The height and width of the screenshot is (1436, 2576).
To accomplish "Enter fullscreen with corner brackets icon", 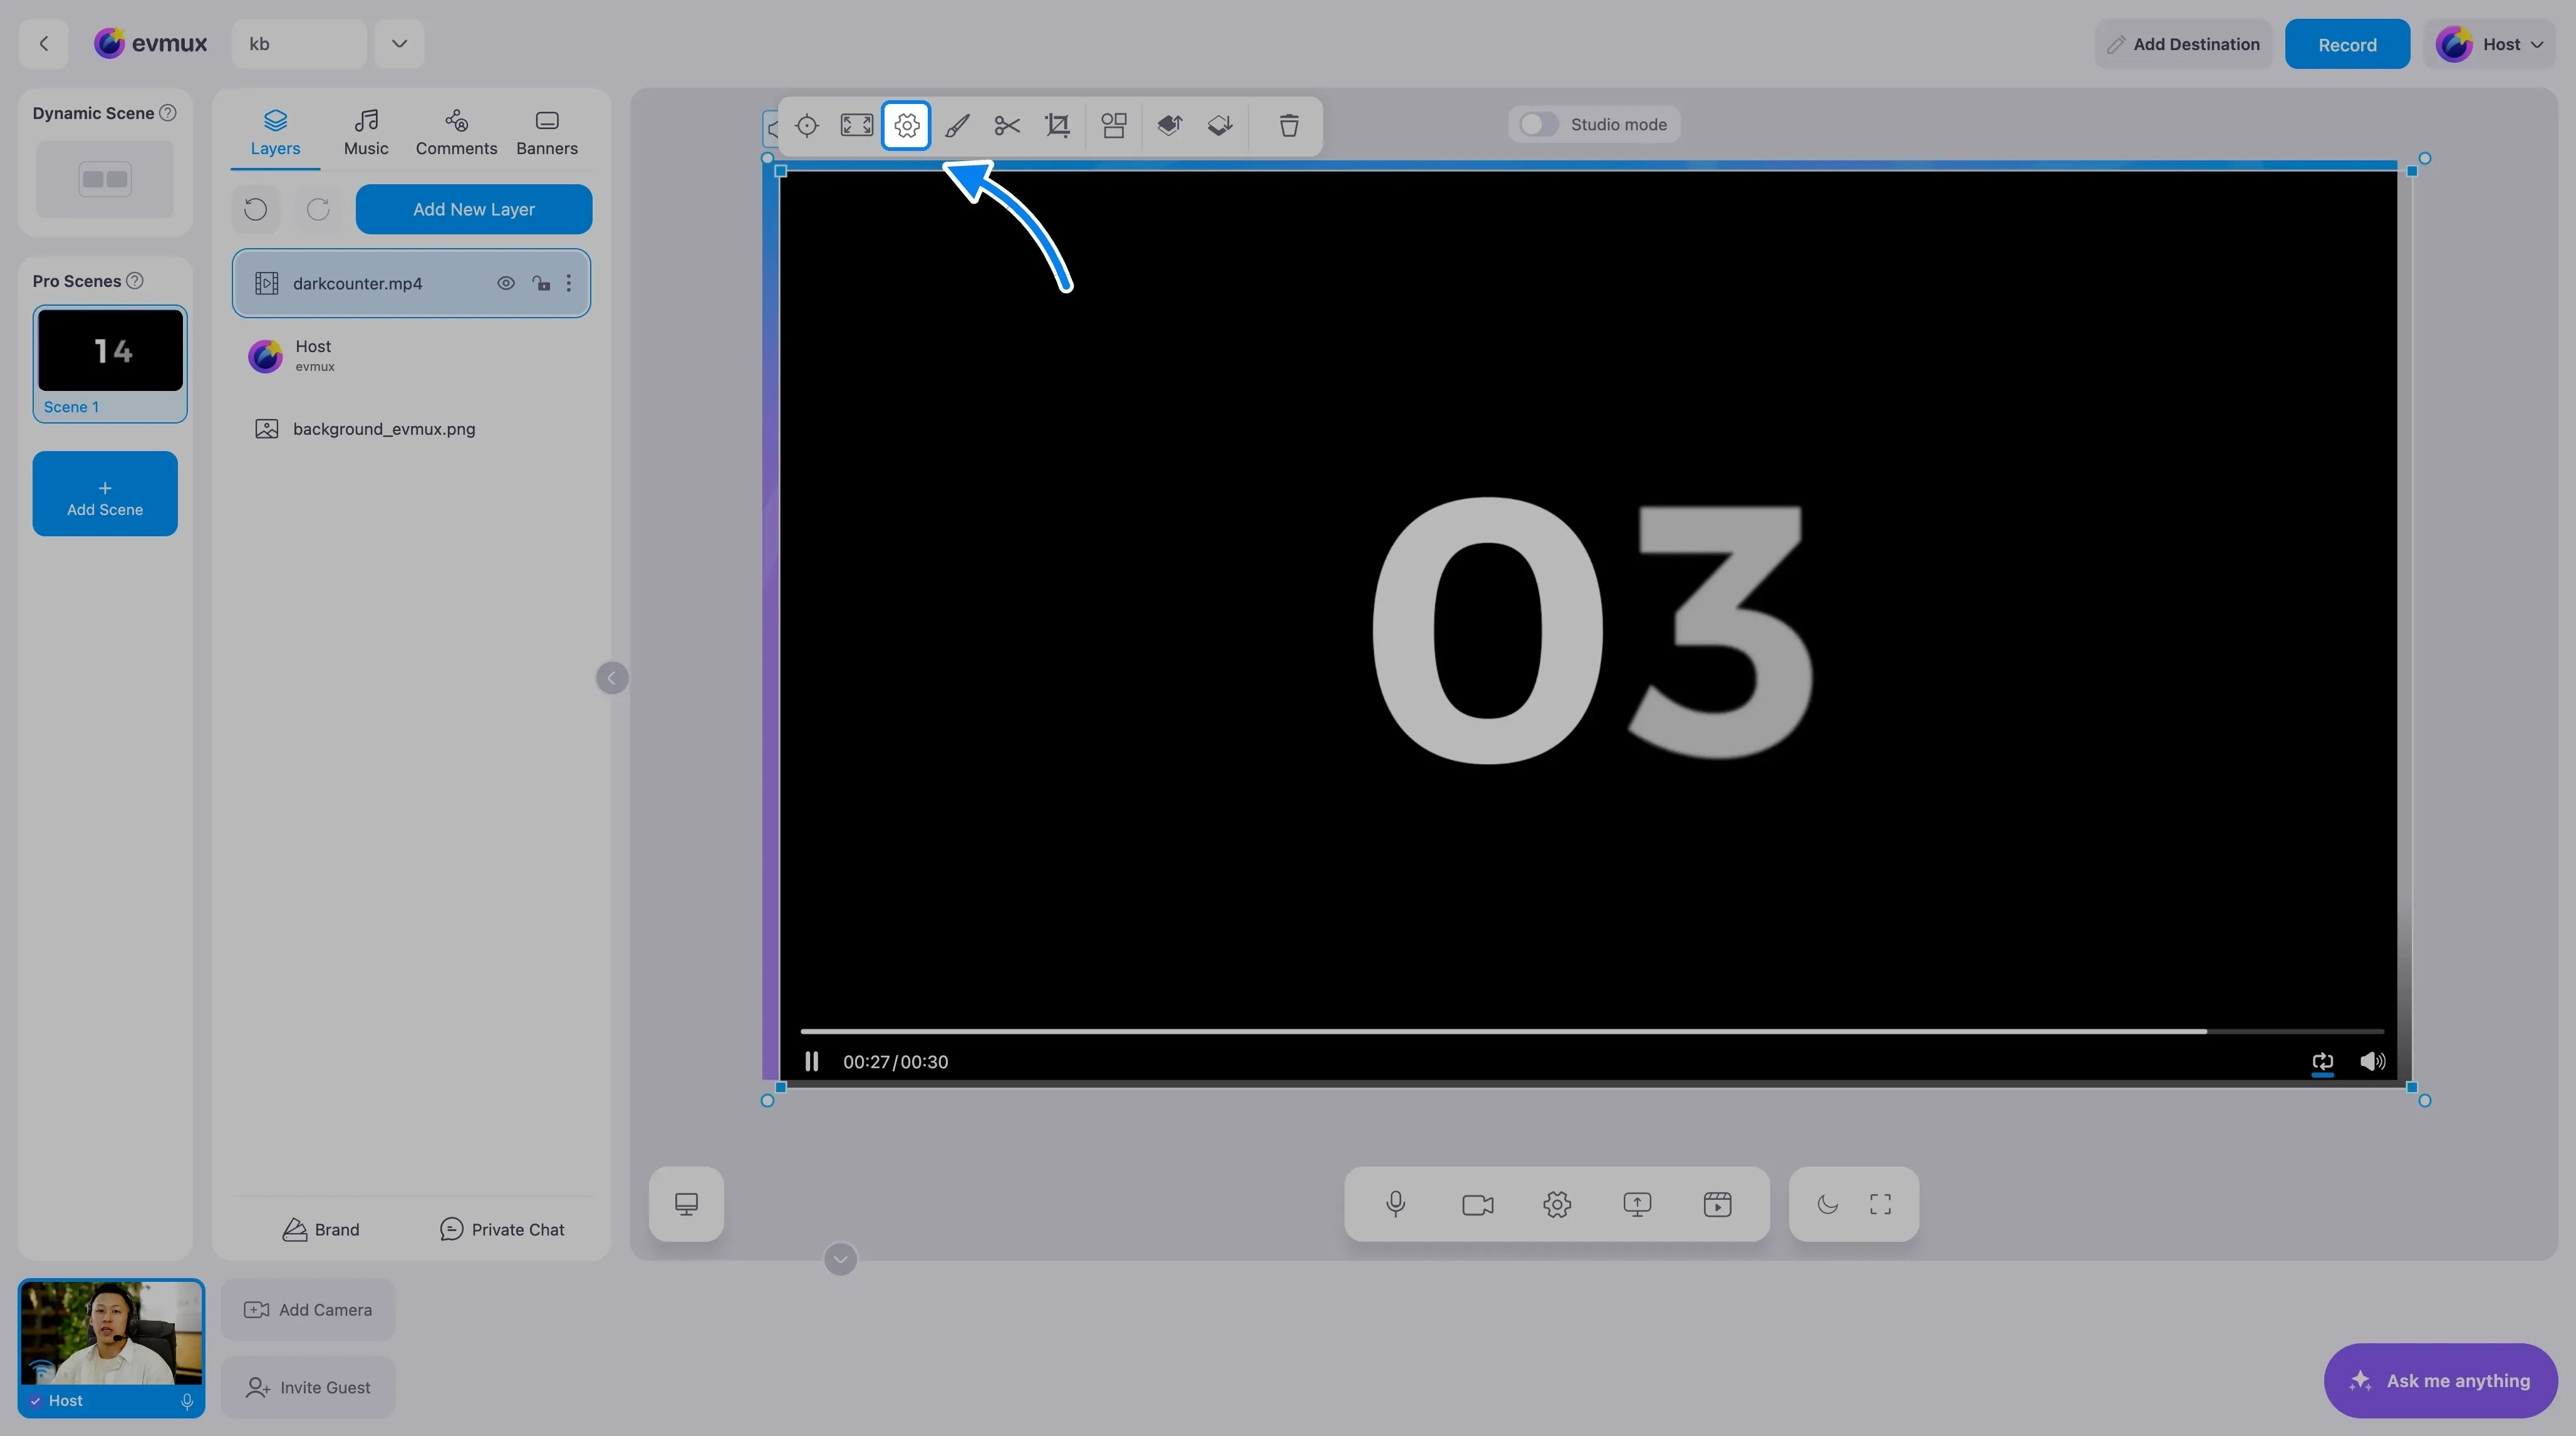I will click(x=1880, y=1204).
